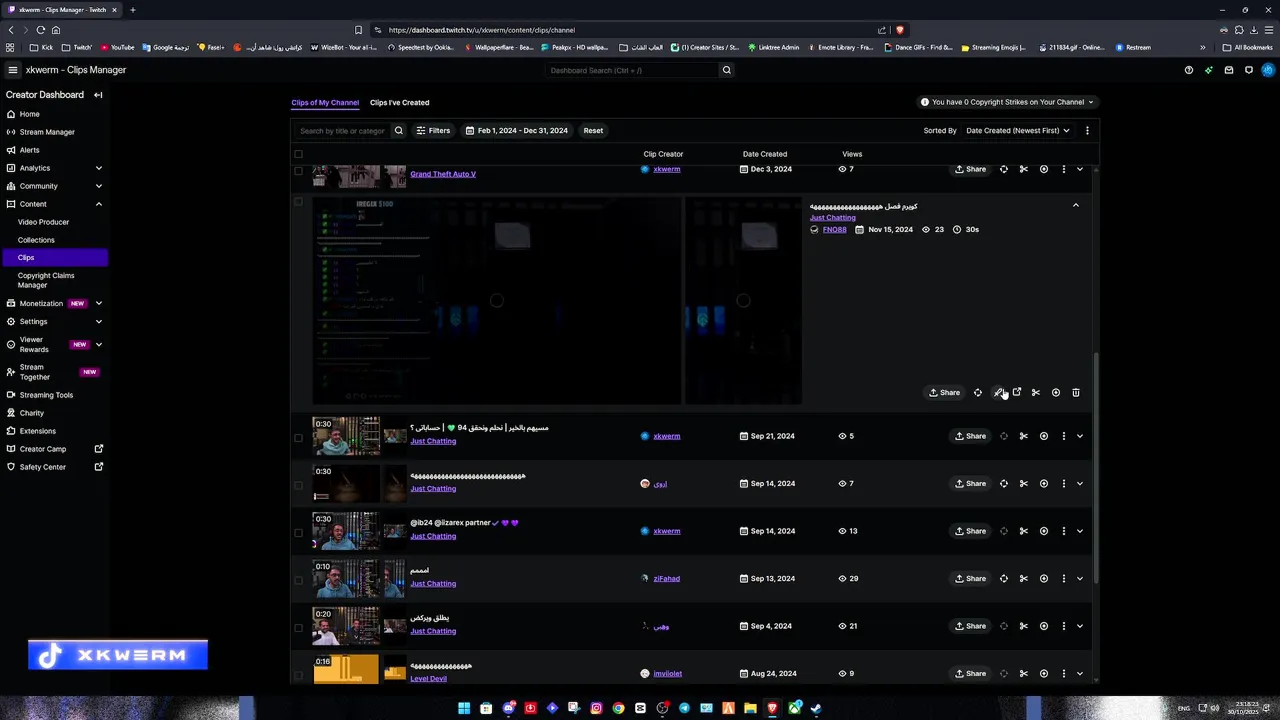
Task: Open three-dot menu for Sep 4, 2024 clip
Action: tap(1063, 626)
